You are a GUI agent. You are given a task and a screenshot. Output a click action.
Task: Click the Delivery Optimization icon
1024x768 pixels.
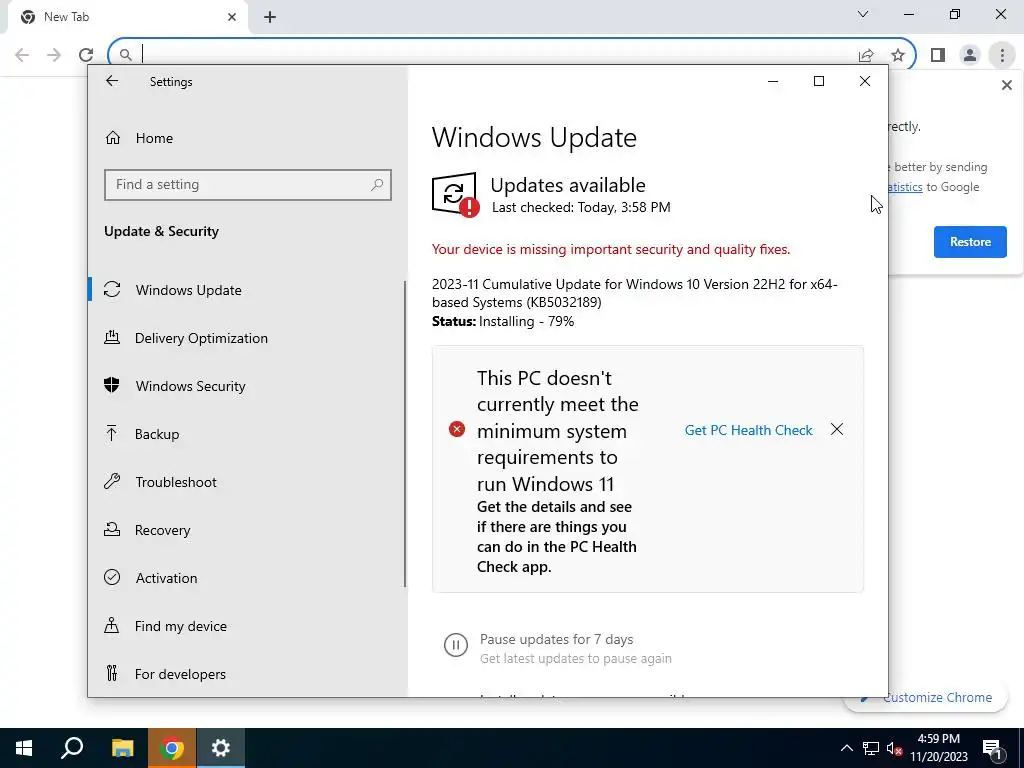112,338
